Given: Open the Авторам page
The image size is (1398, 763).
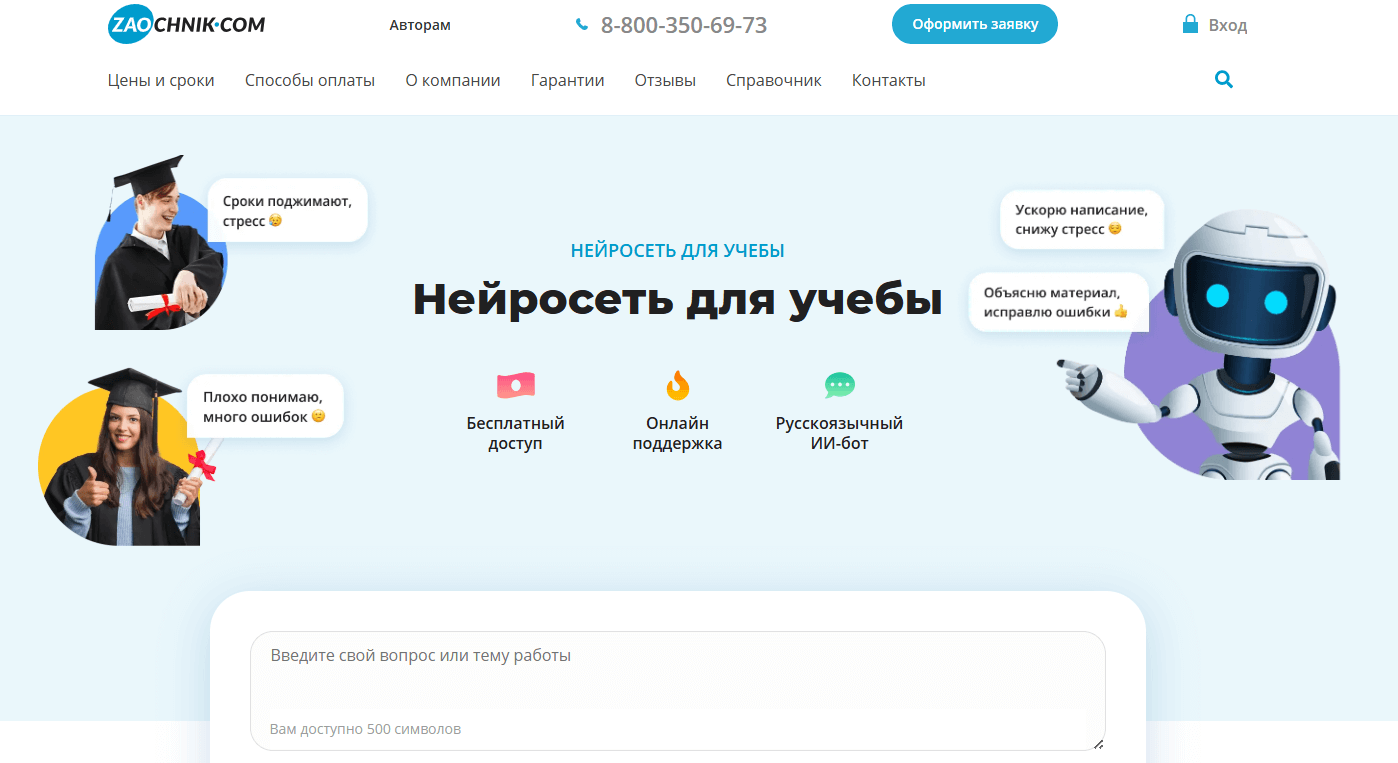Looking at the screenshot, I should 420,25.
